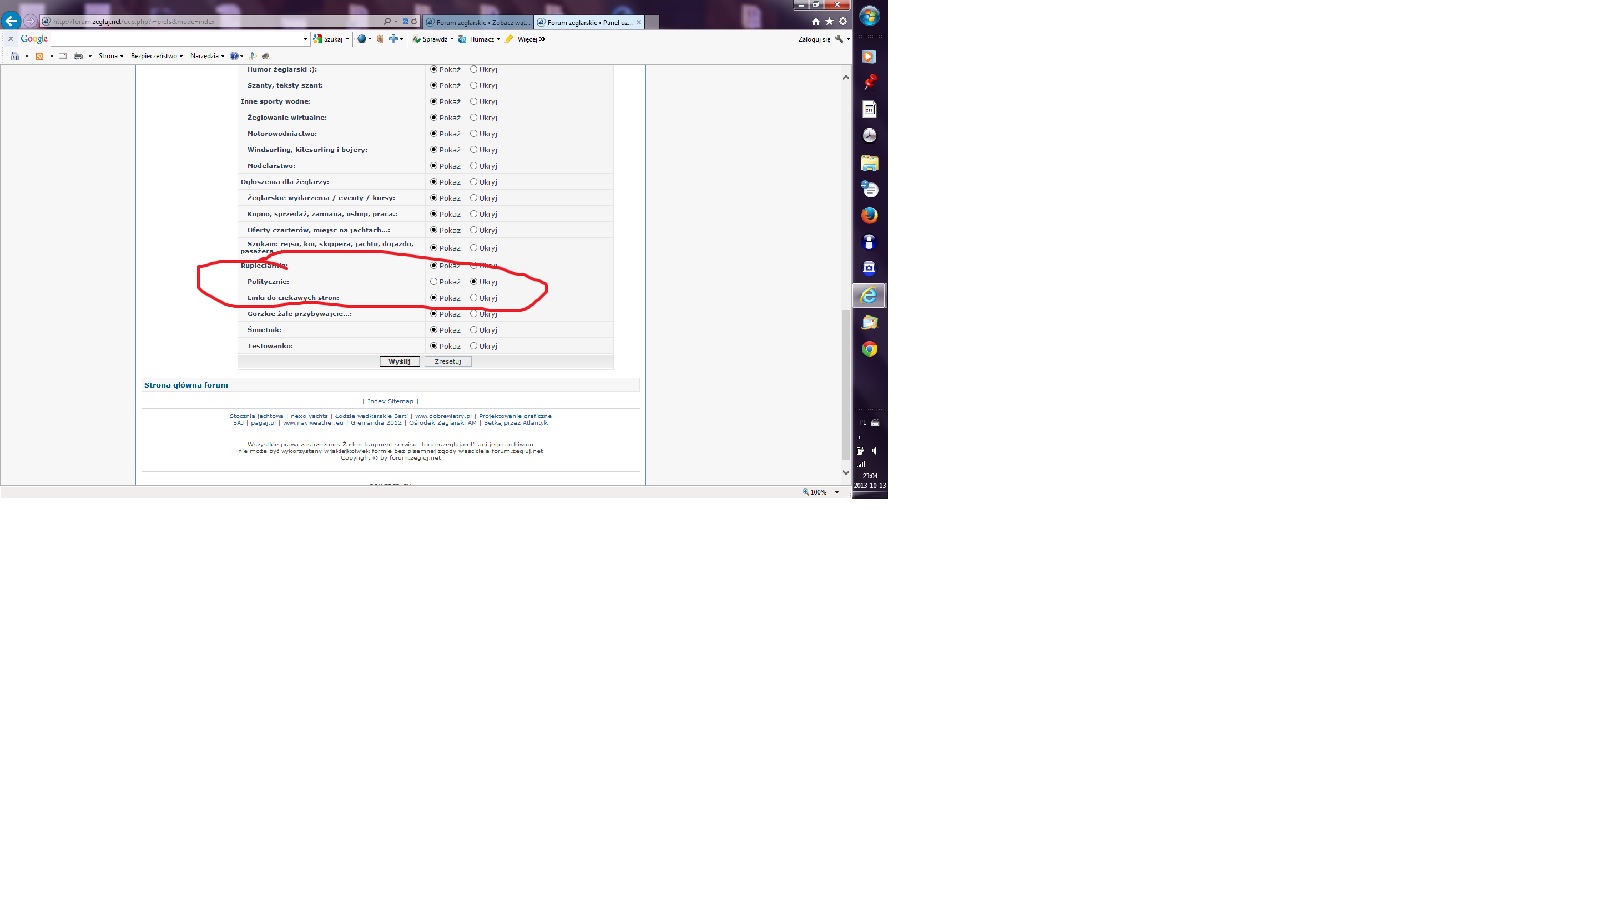The image size is (1600, 900).
Task: Select Ukryj for Linki do ciekawych stron
Action: (474, 298)
